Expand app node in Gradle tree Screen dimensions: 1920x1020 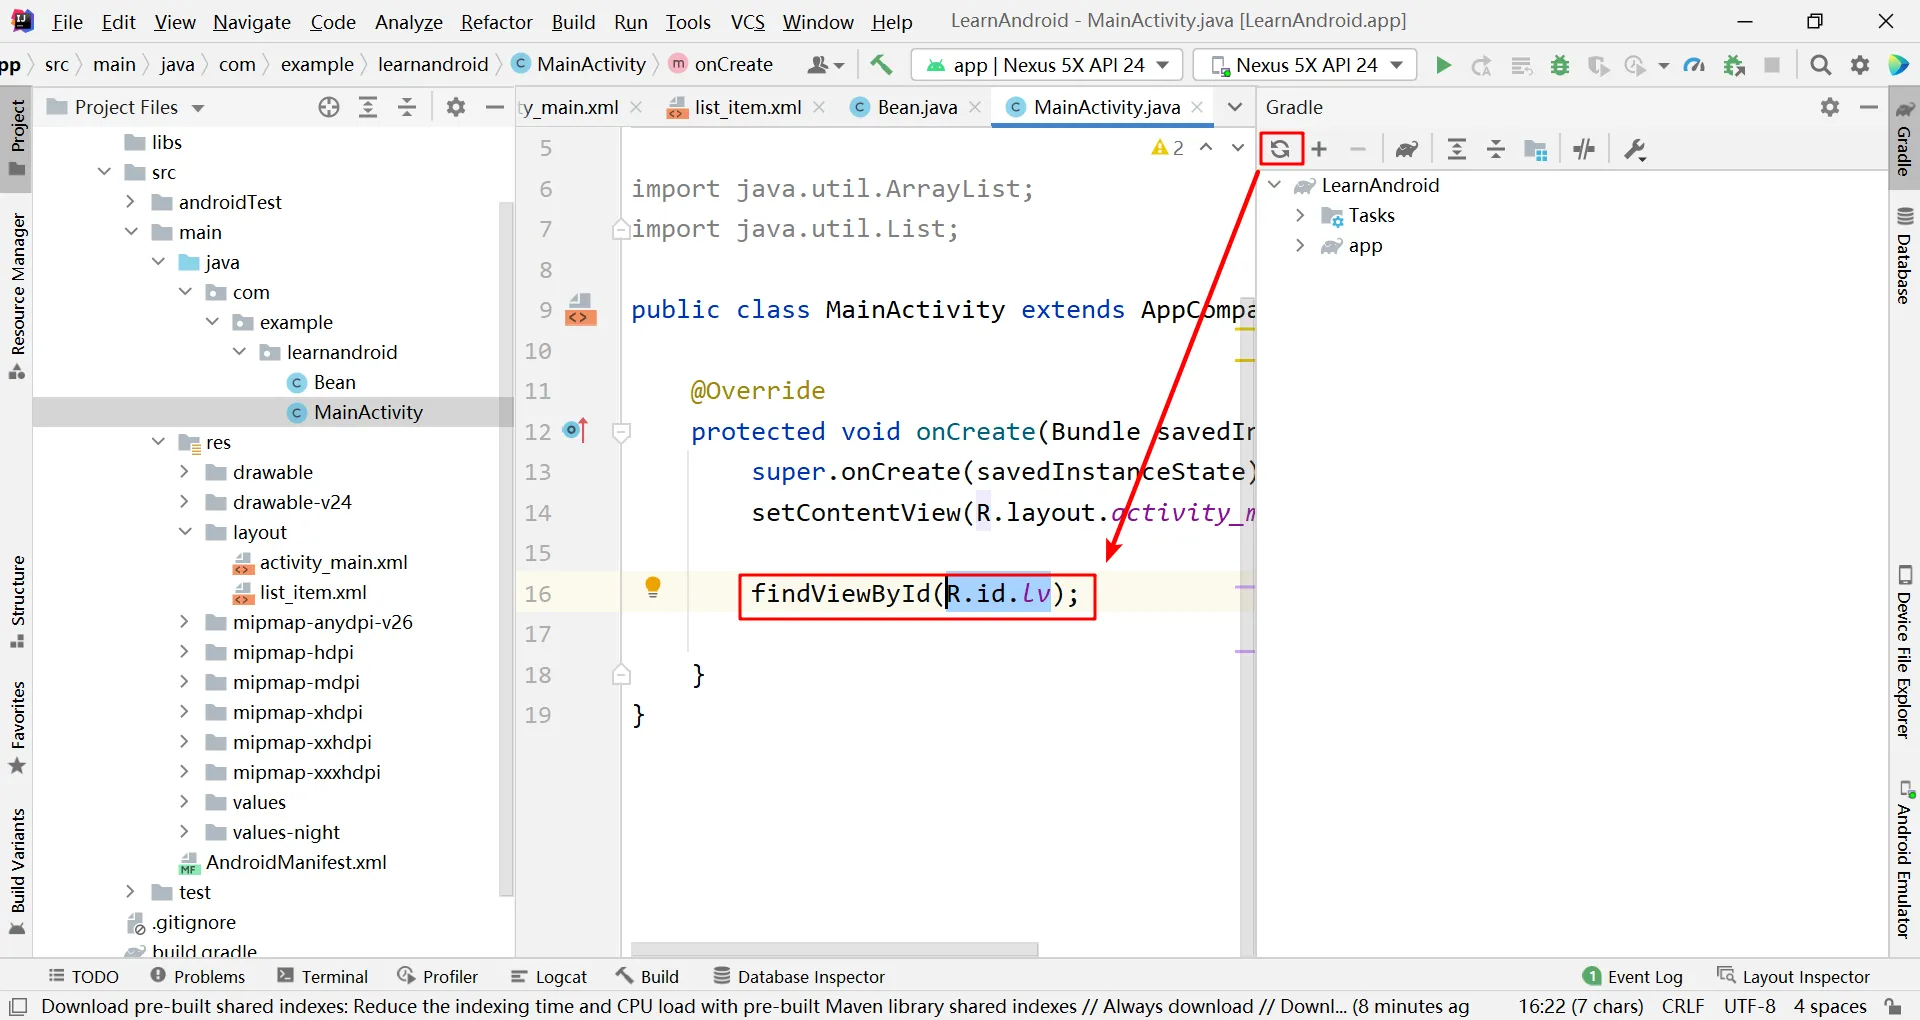1300,246
